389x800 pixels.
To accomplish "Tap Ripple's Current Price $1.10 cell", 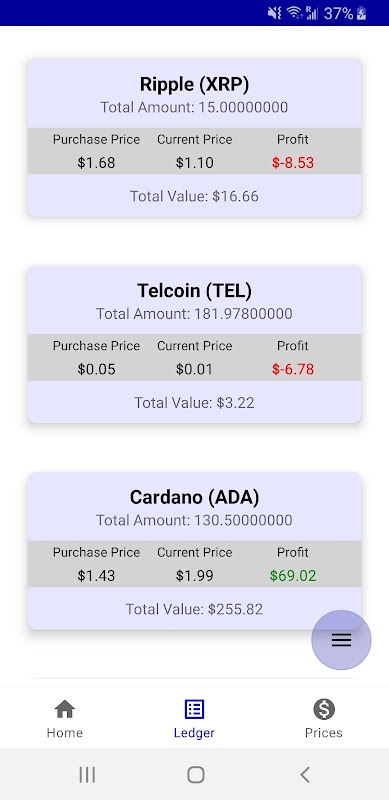I will point(194,163).
